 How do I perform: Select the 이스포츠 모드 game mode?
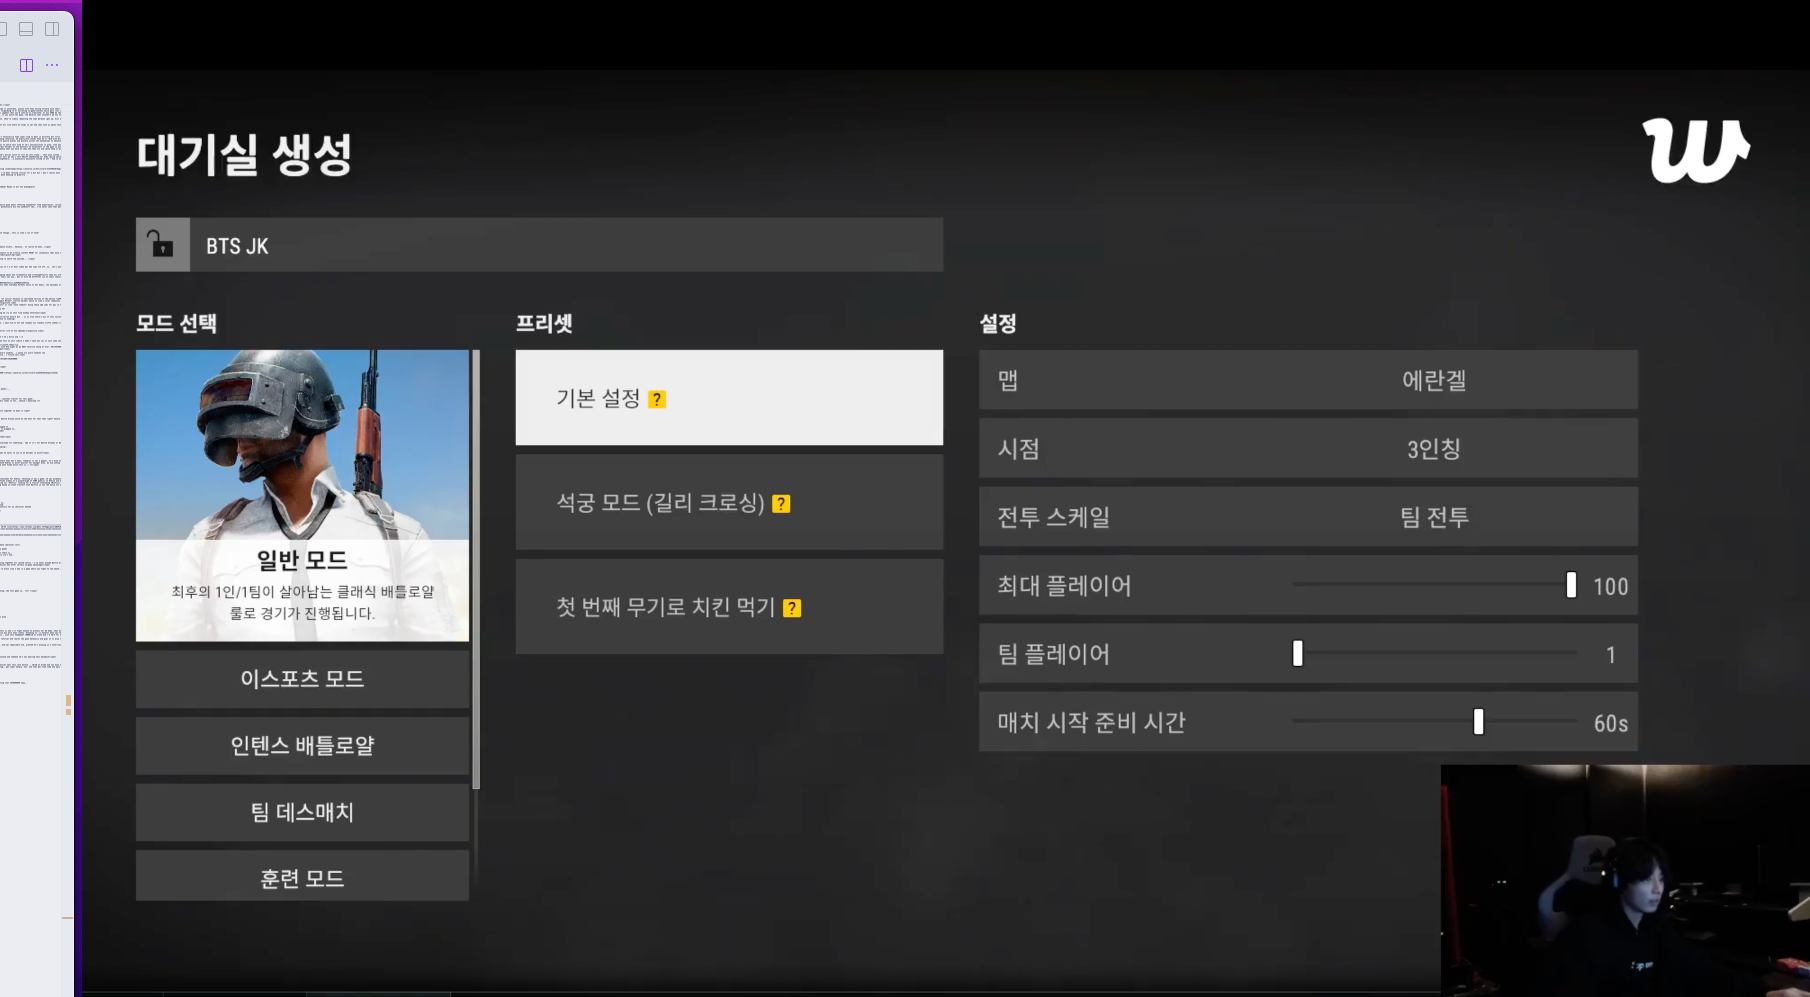(302, 679)
